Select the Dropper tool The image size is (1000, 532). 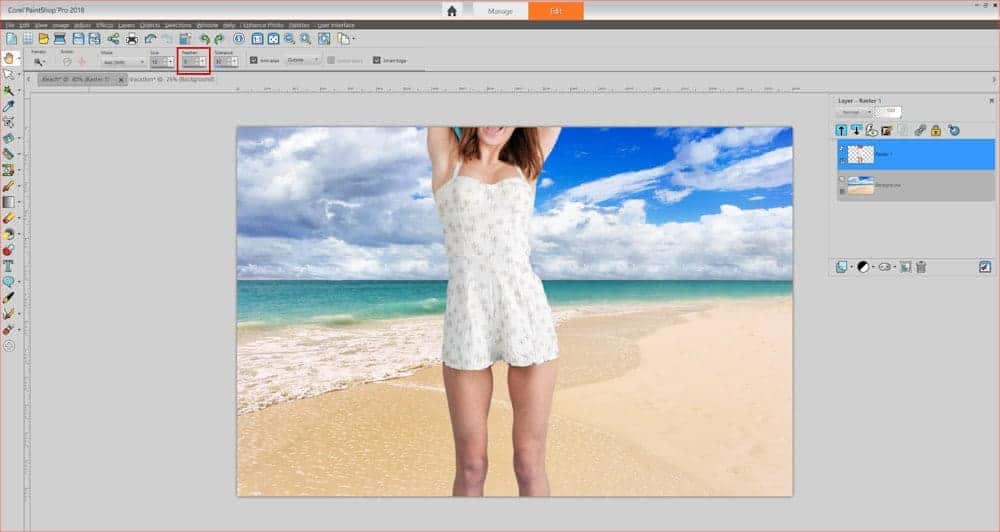click(9, 105)
